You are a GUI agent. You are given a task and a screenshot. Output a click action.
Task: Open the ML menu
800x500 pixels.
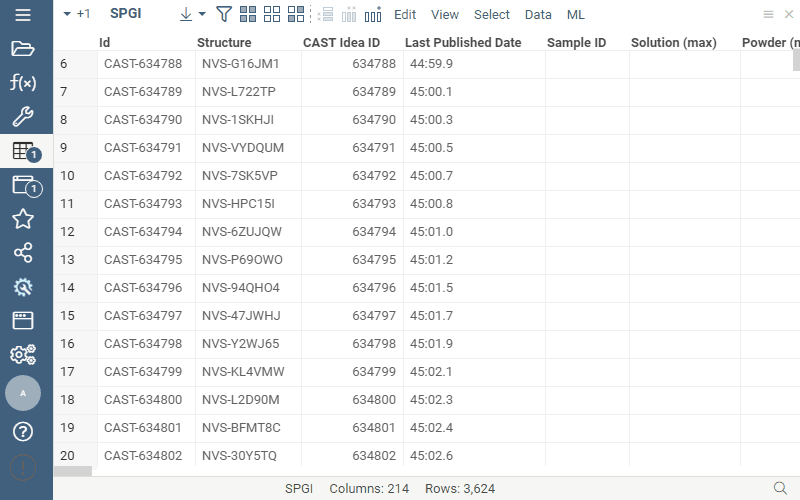[x=576, y=15]
